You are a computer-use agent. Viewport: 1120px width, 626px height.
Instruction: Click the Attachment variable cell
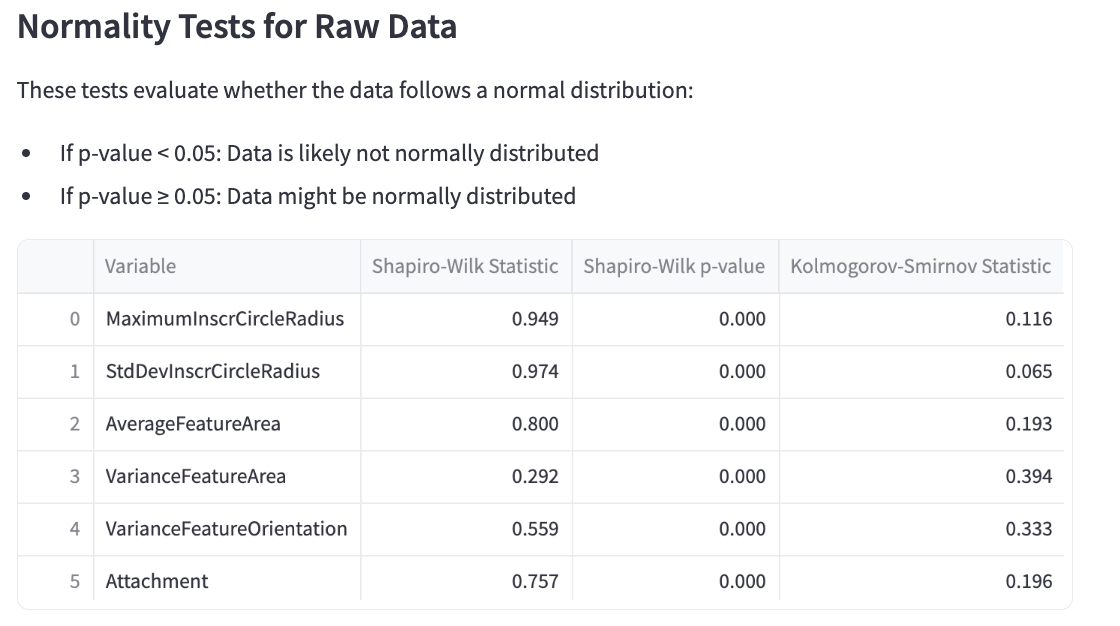click(x=227, y=580)
